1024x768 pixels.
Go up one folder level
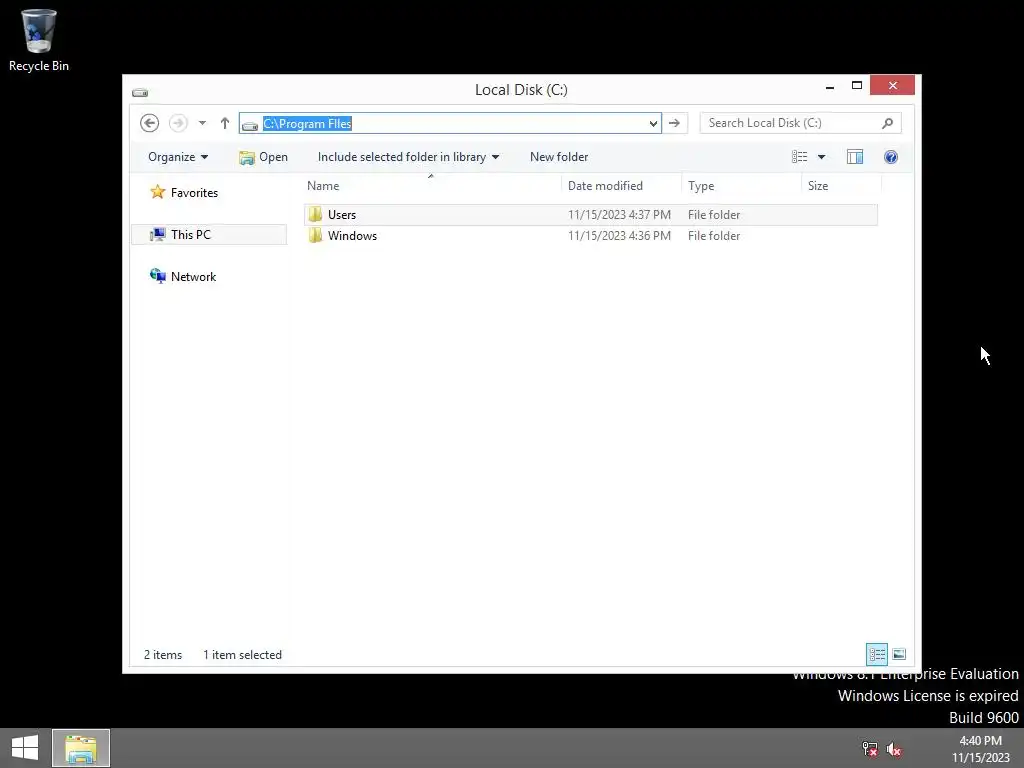point(225,123)
